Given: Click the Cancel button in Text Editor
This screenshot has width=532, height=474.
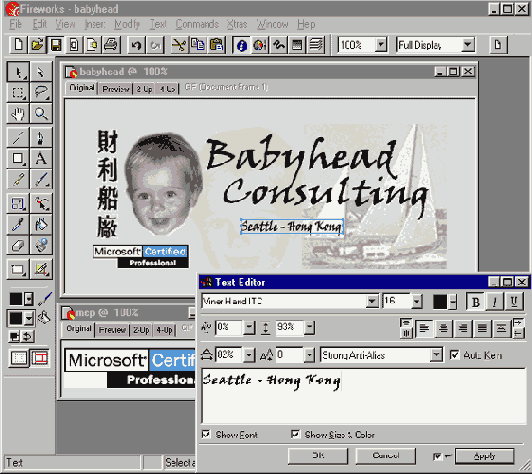Looking at the screenshot, I should 385,456.
